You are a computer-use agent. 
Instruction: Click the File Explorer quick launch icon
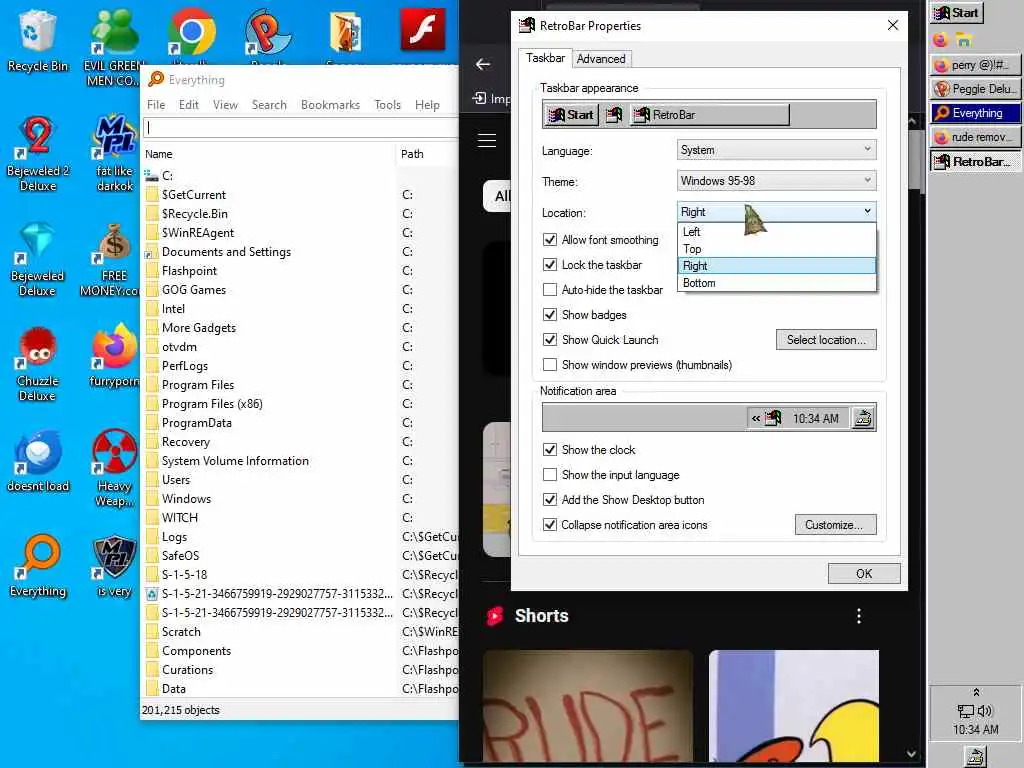click(x=964, y=40)
